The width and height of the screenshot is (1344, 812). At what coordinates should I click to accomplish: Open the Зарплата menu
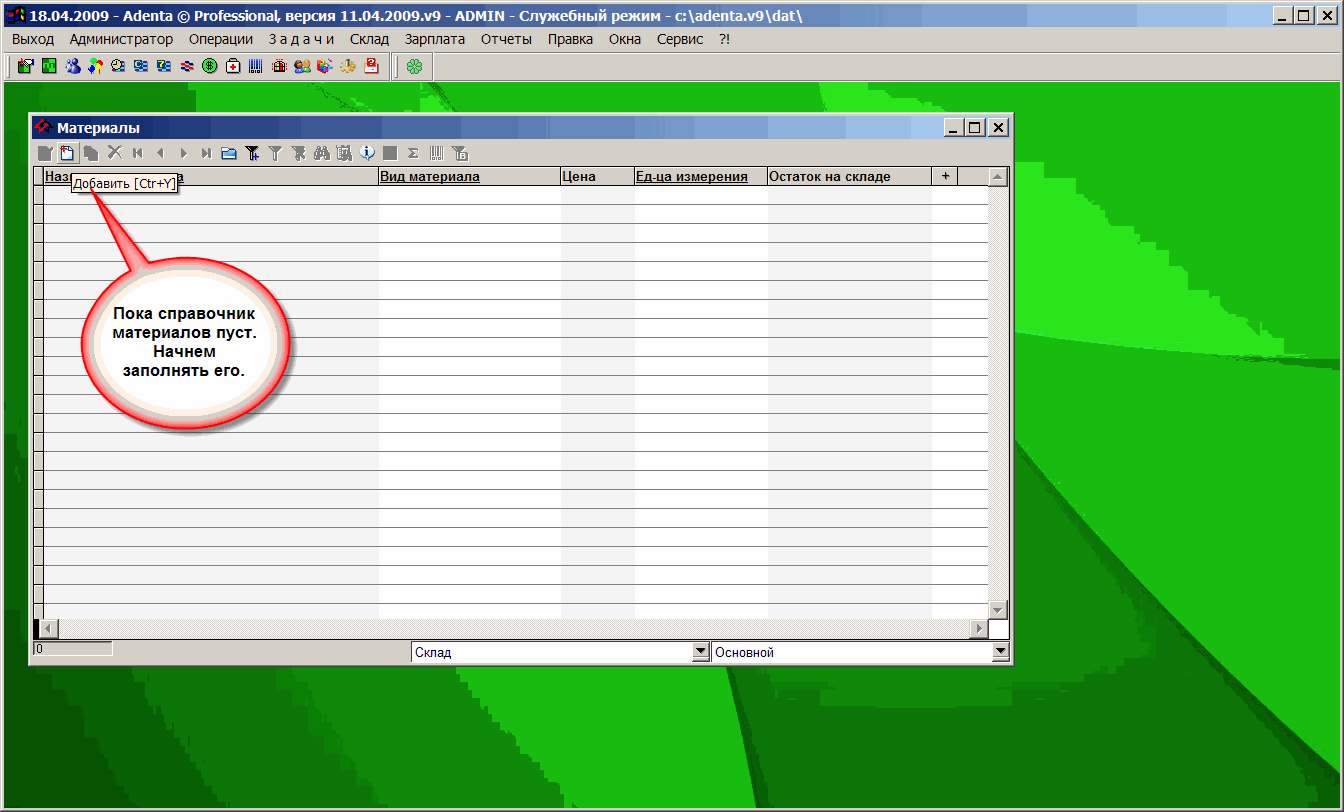click(x=434, y=39)
